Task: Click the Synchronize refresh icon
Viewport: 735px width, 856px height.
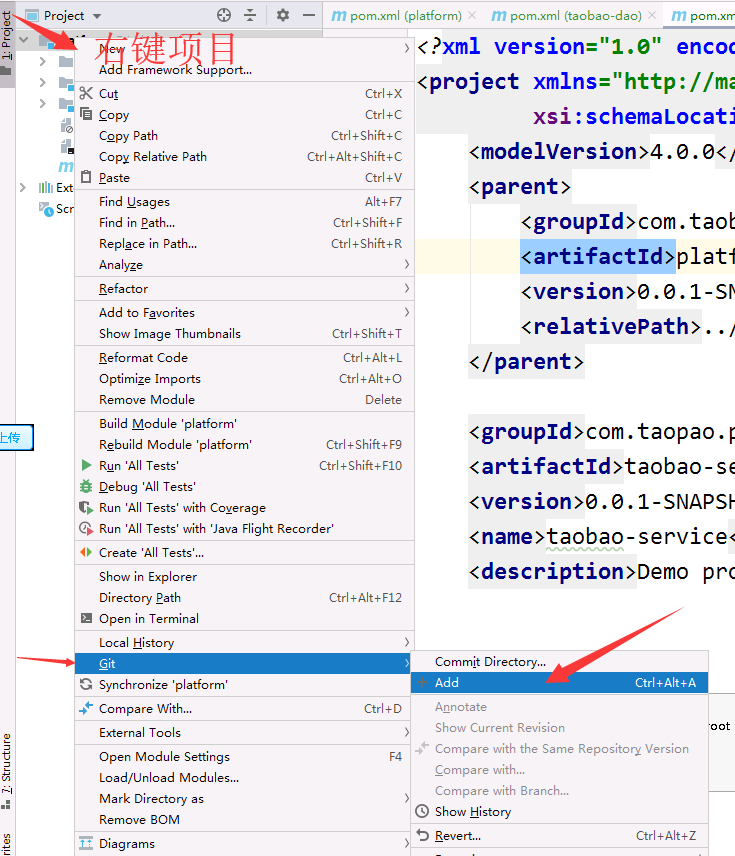Action: pyautogui.click(x=86, y=684)
